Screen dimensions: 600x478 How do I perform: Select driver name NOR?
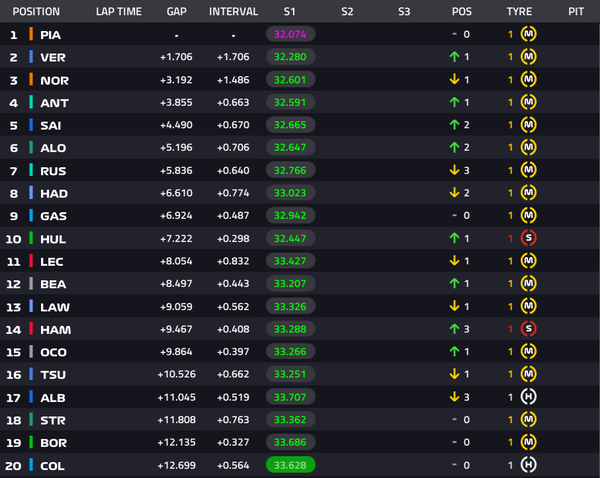(55, 80)
